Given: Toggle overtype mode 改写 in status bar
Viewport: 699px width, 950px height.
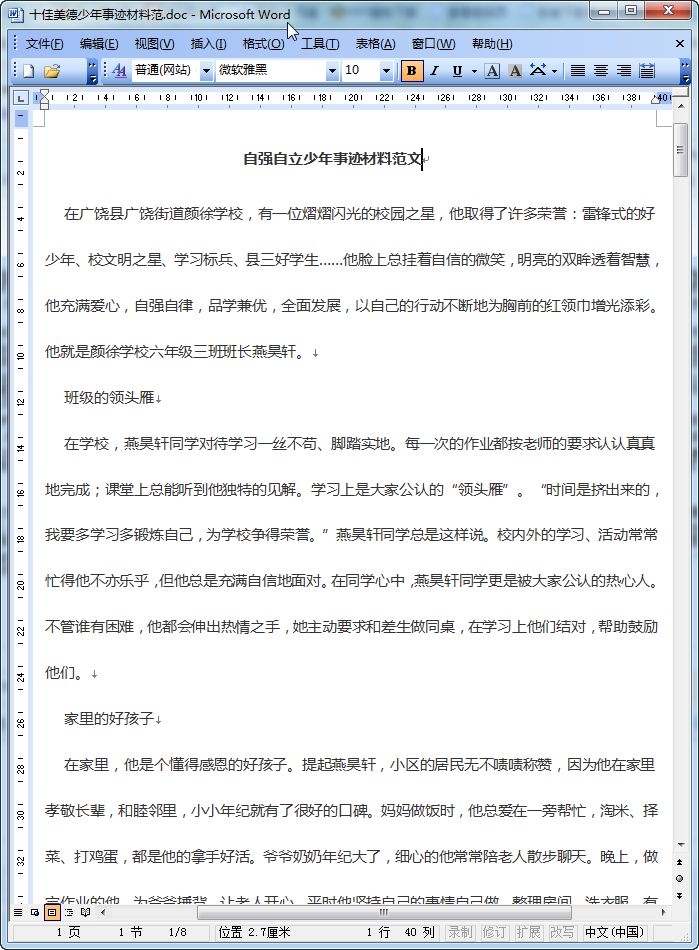Looking at the screenshot, I should point(562,932).
